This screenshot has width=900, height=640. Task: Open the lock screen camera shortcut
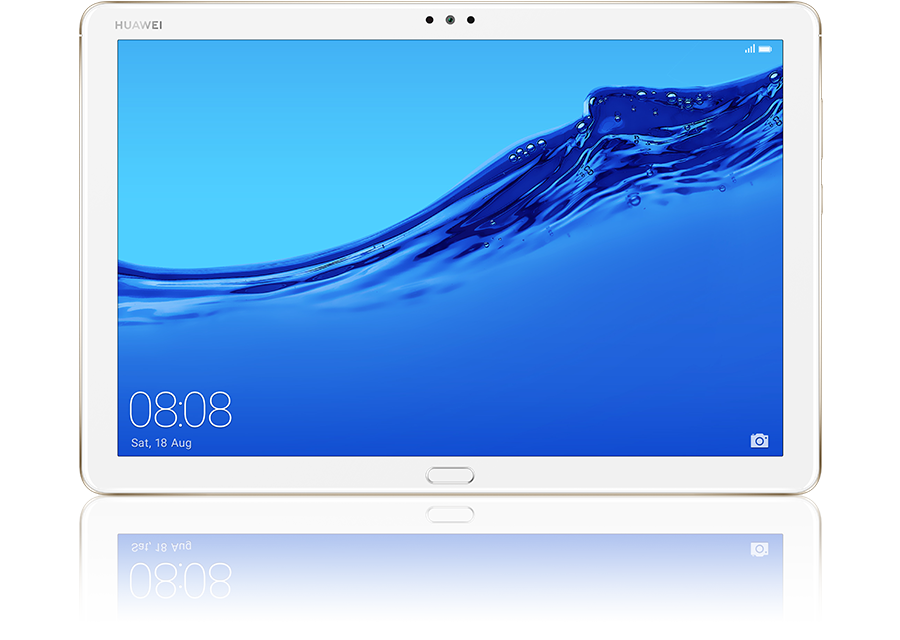point(759,440)
